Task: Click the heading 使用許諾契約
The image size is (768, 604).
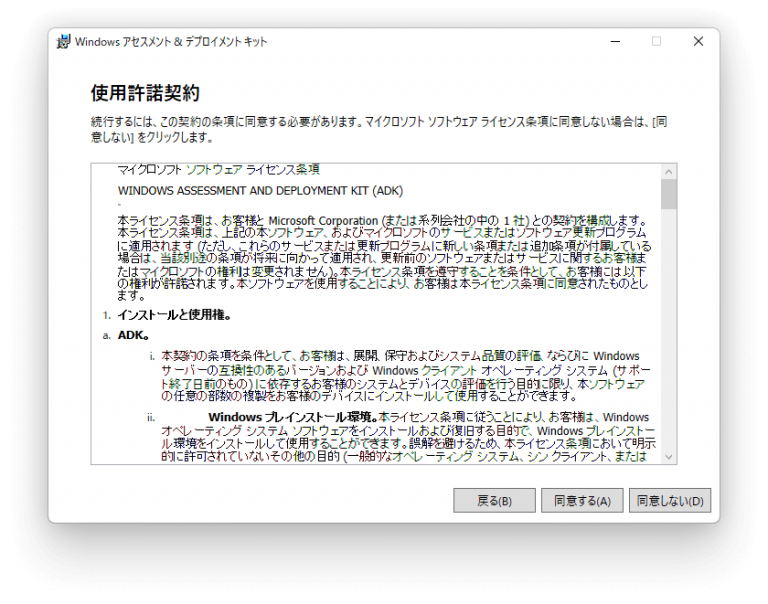Action: click(145, 93)
